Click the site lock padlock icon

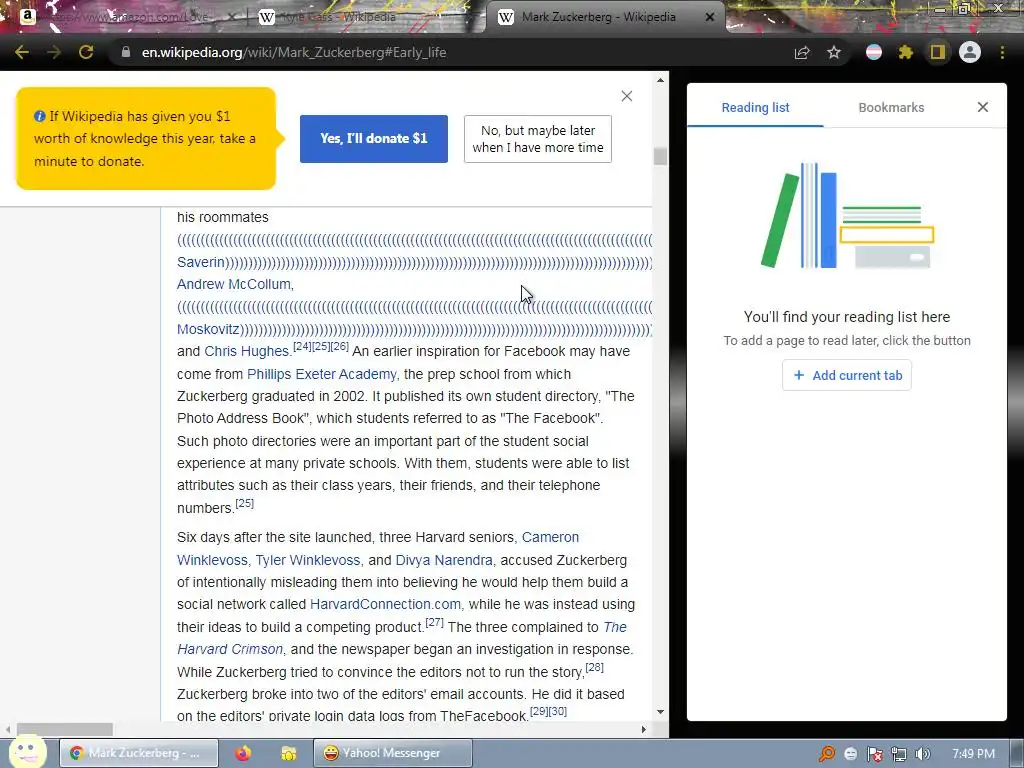(126, 52)
